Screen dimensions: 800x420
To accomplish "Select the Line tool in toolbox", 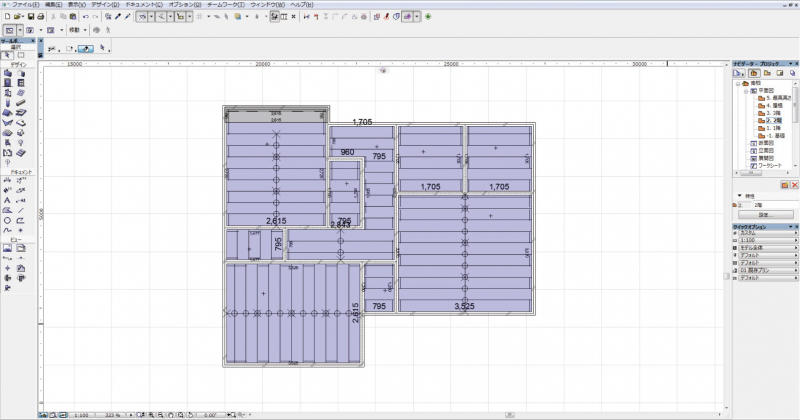I will pos(21,210).
